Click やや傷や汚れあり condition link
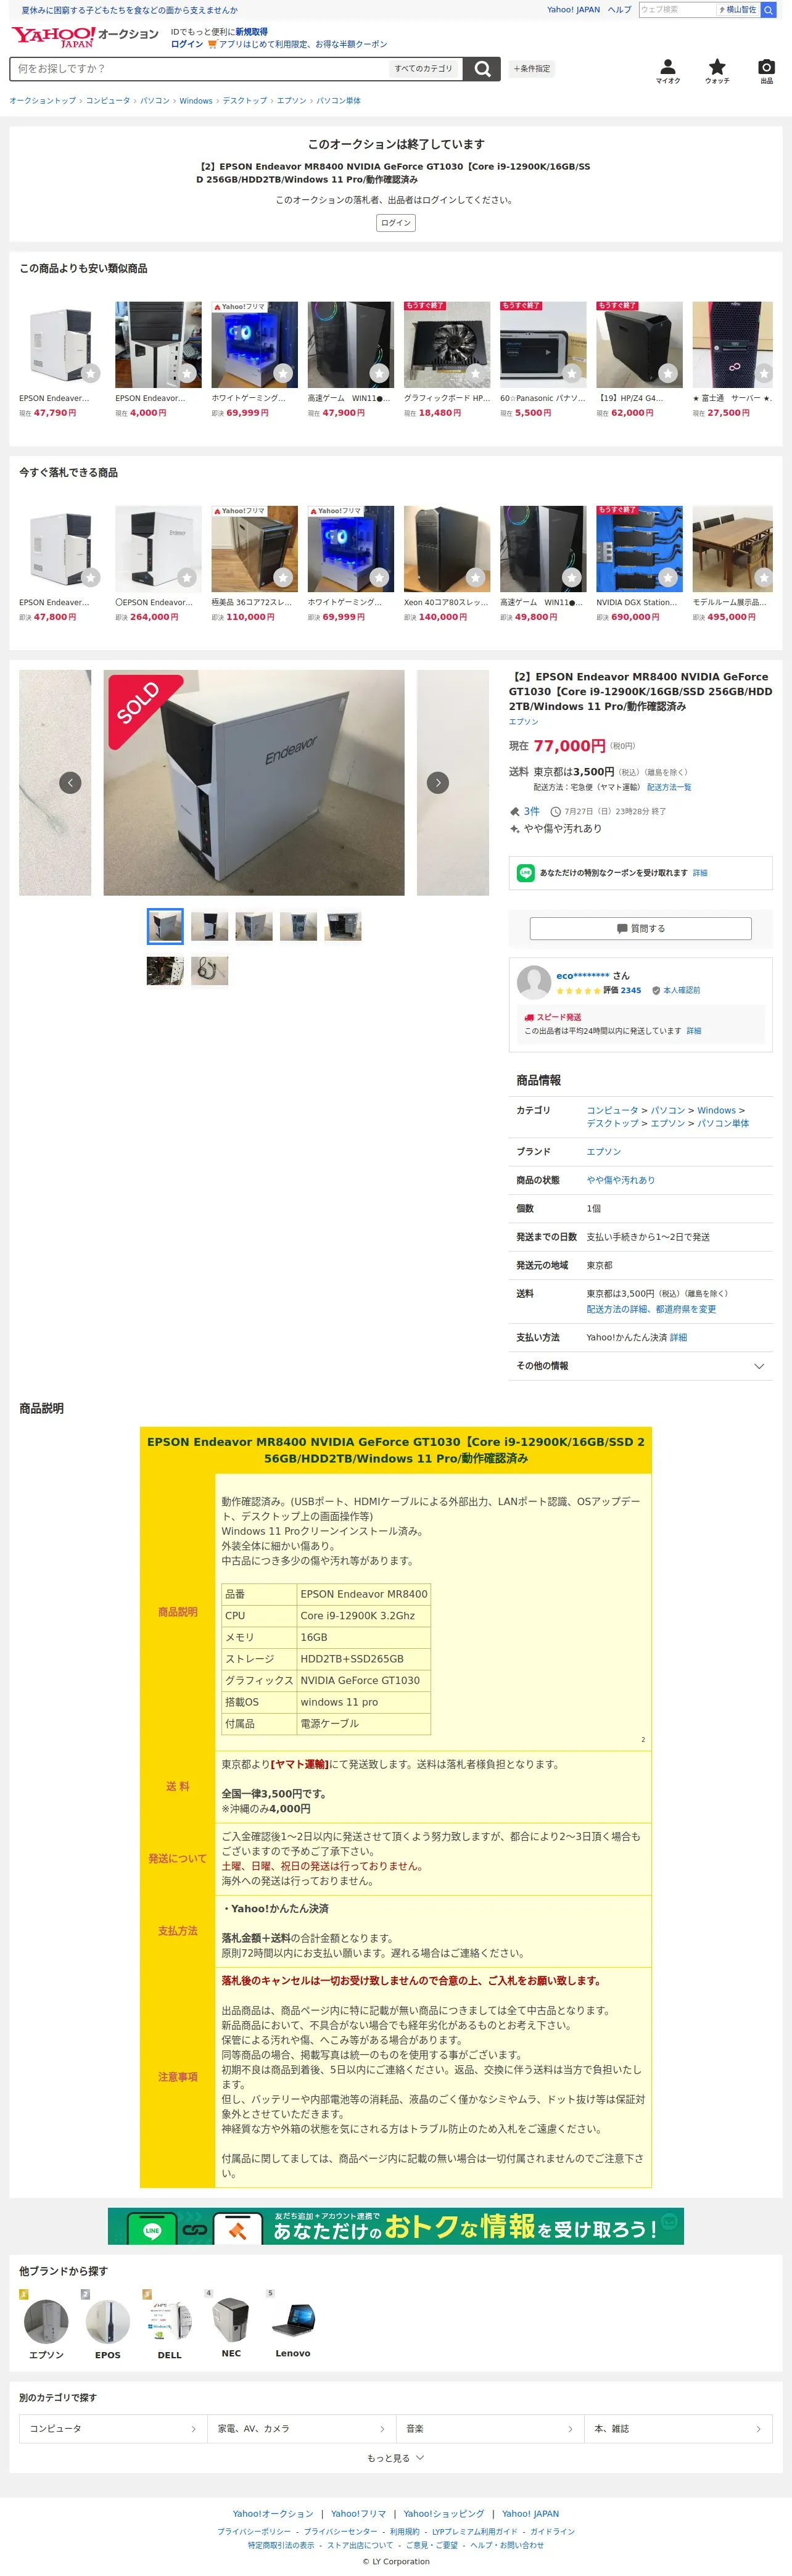 (x=621, y=1180)
